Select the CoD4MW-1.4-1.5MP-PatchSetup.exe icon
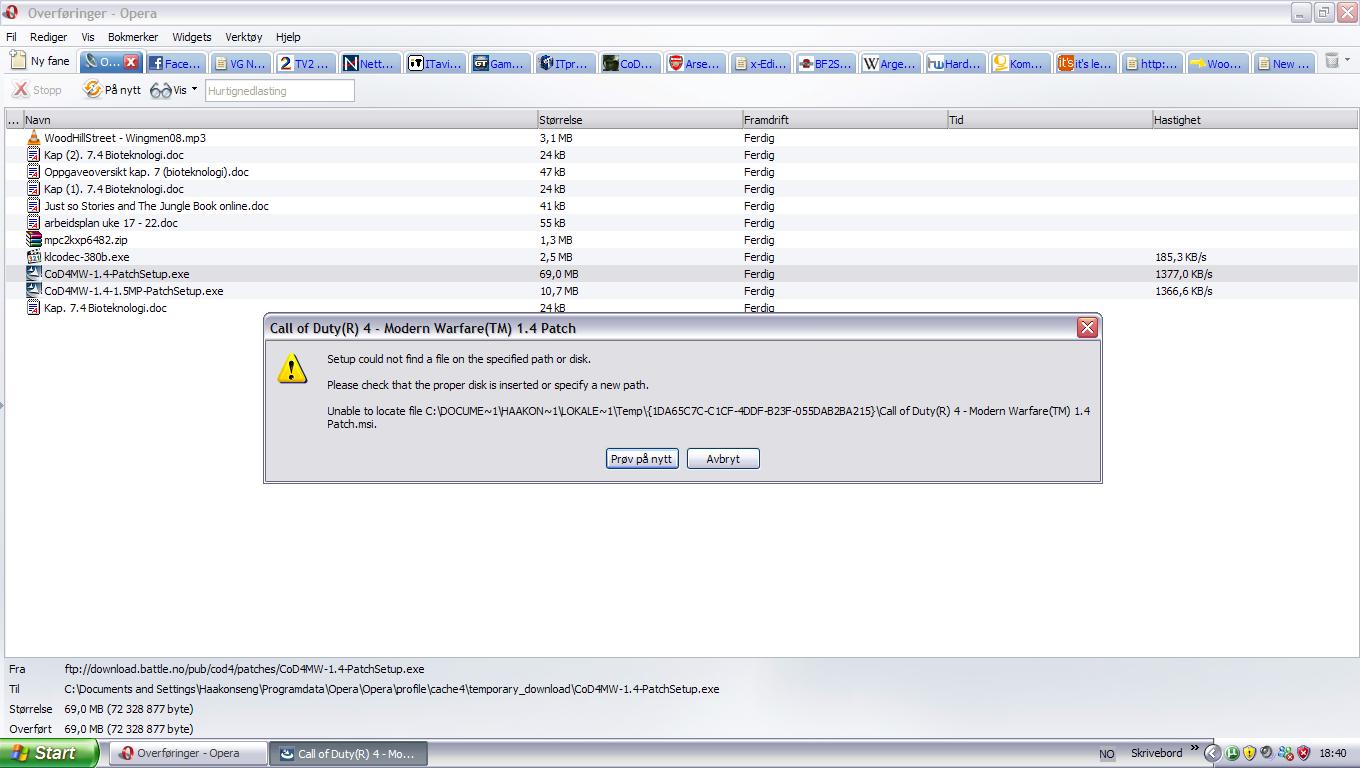 point(34,291)
